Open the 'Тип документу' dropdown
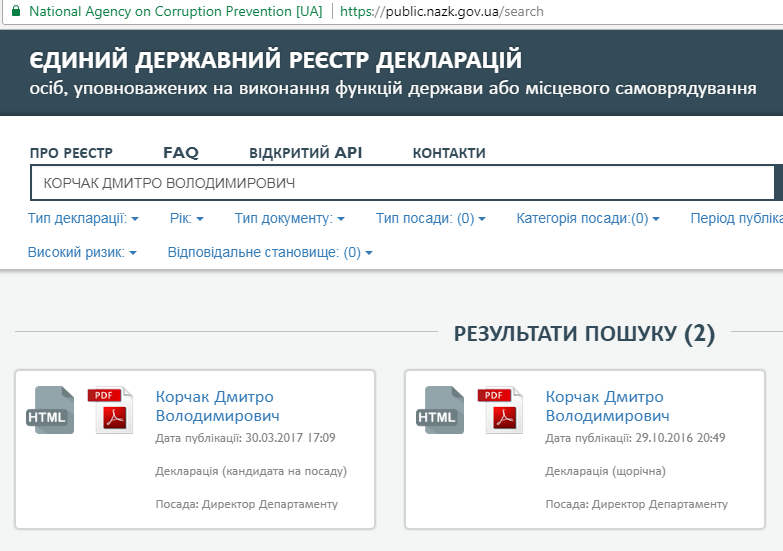Screen dimensions: 783x551 pyautogui.click(x=289, y=218)
